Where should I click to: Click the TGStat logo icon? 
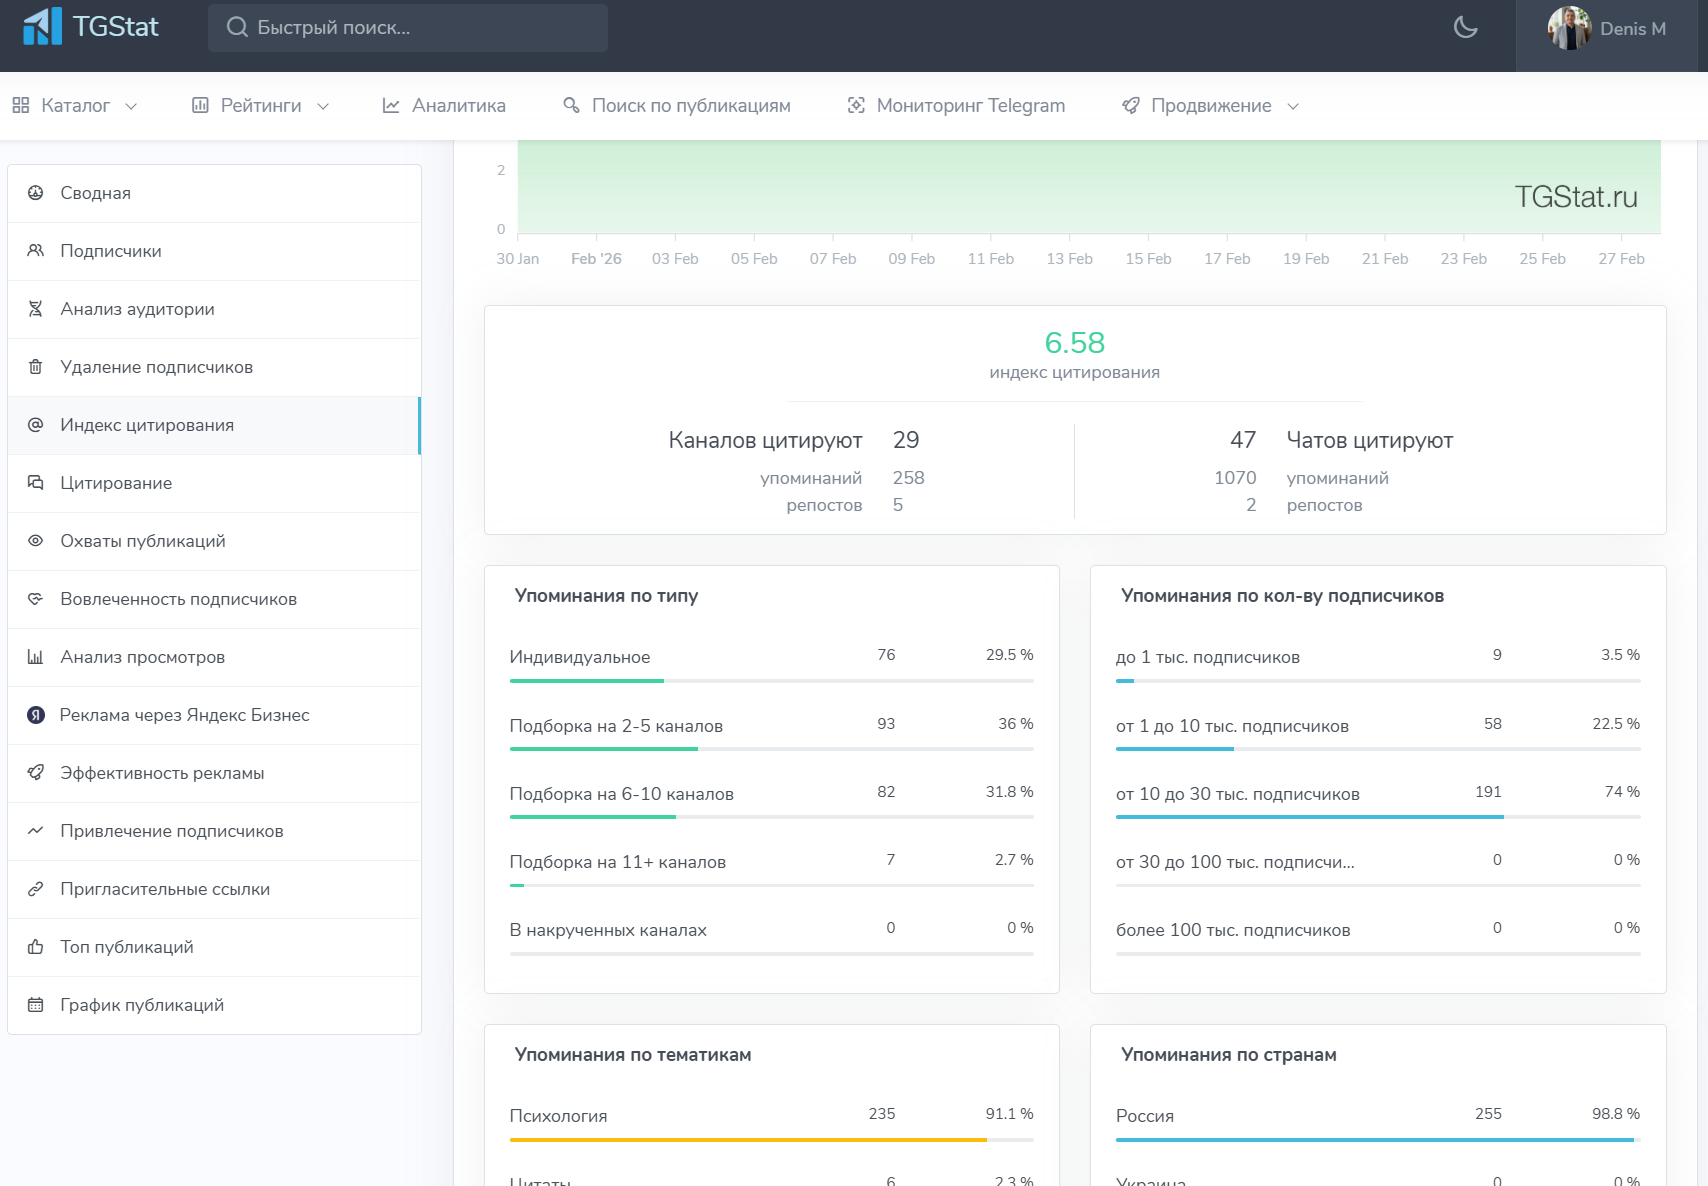[42, 27]
